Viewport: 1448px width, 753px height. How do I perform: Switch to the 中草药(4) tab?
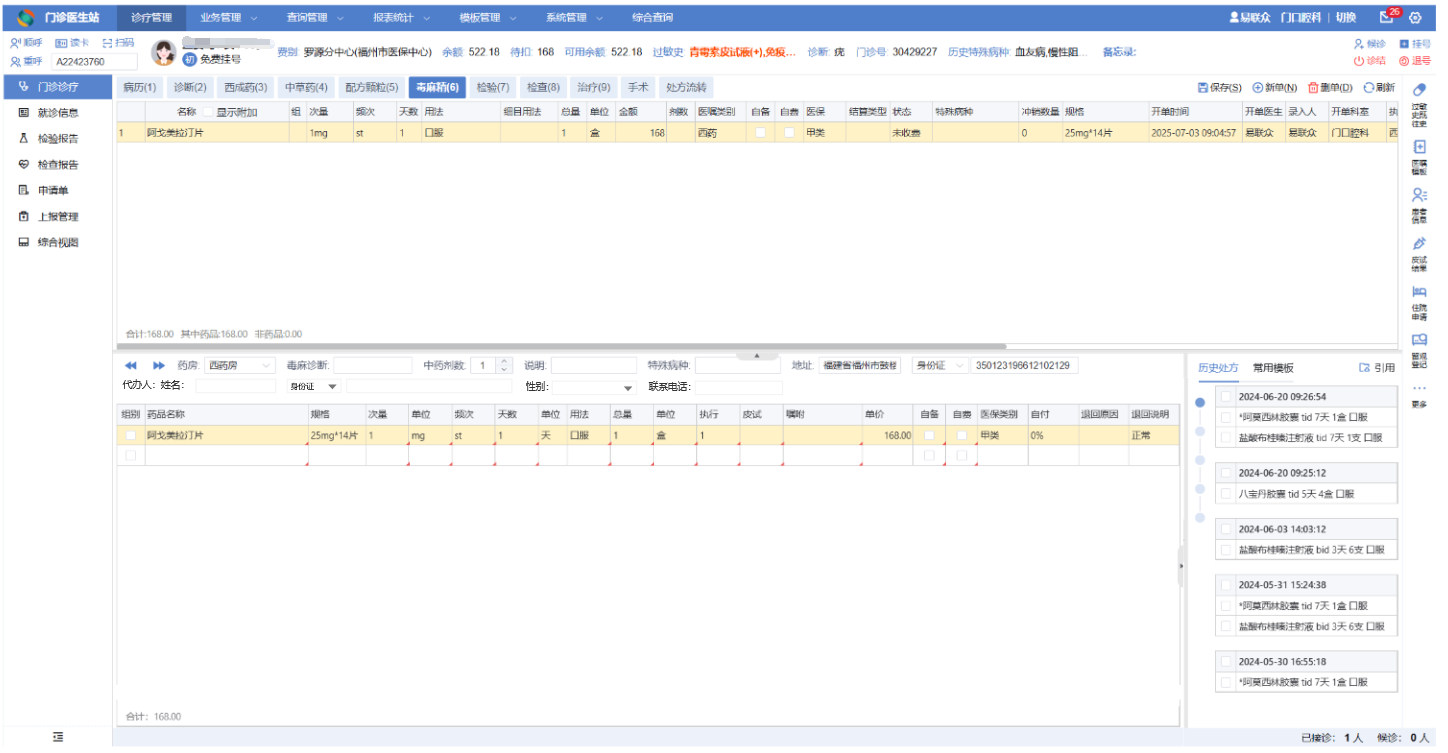(306, 88)
